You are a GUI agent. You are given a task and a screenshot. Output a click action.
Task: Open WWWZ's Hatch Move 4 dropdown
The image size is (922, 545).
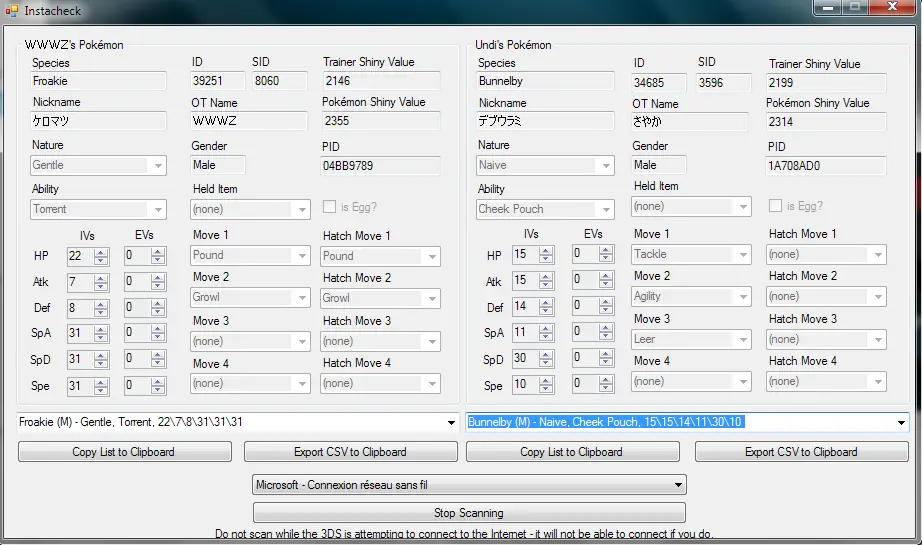click(380, 384)
